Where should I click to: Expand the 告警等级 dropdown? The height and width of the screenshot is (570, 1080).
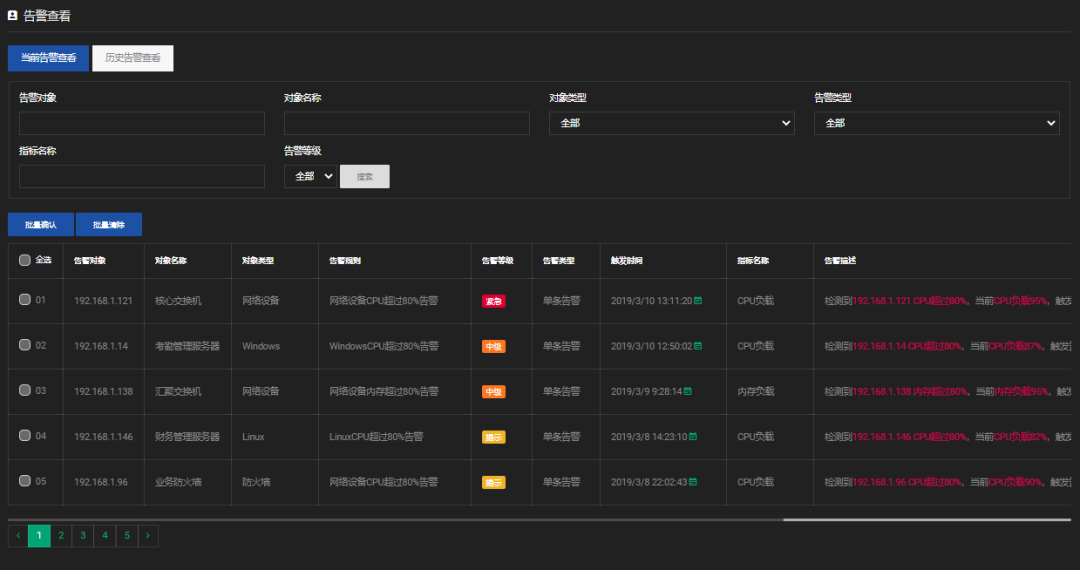coord(310,176)
